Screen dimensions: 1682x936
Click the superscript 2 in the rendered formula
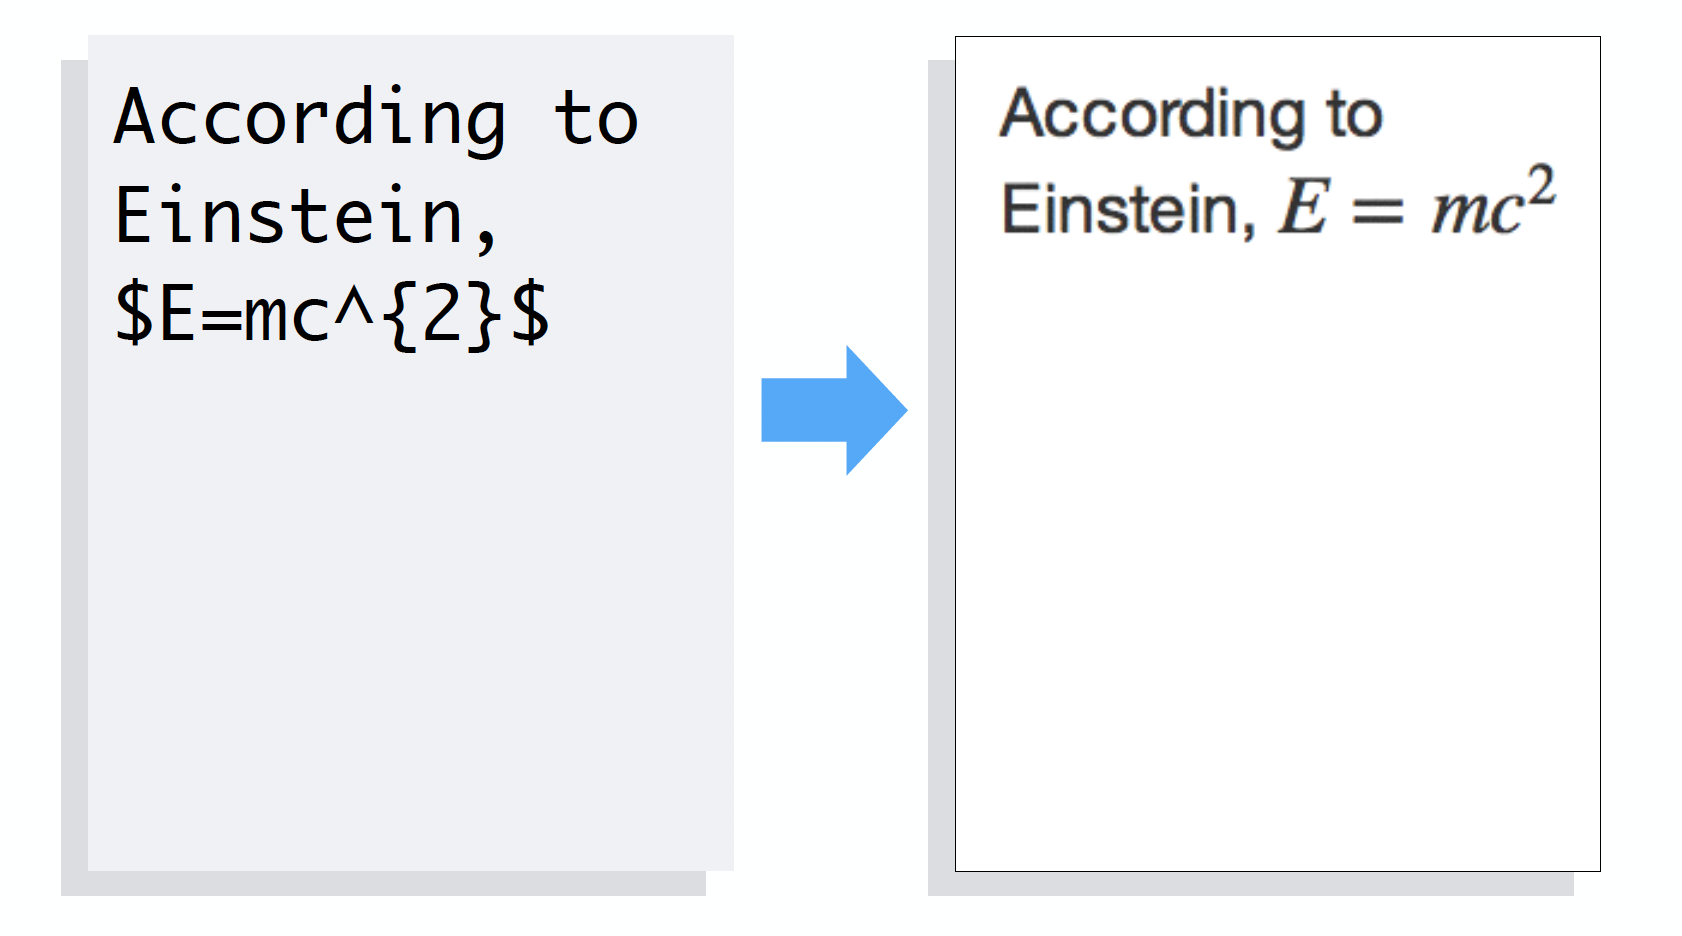pyautogui.click(x=1541, y=186)
